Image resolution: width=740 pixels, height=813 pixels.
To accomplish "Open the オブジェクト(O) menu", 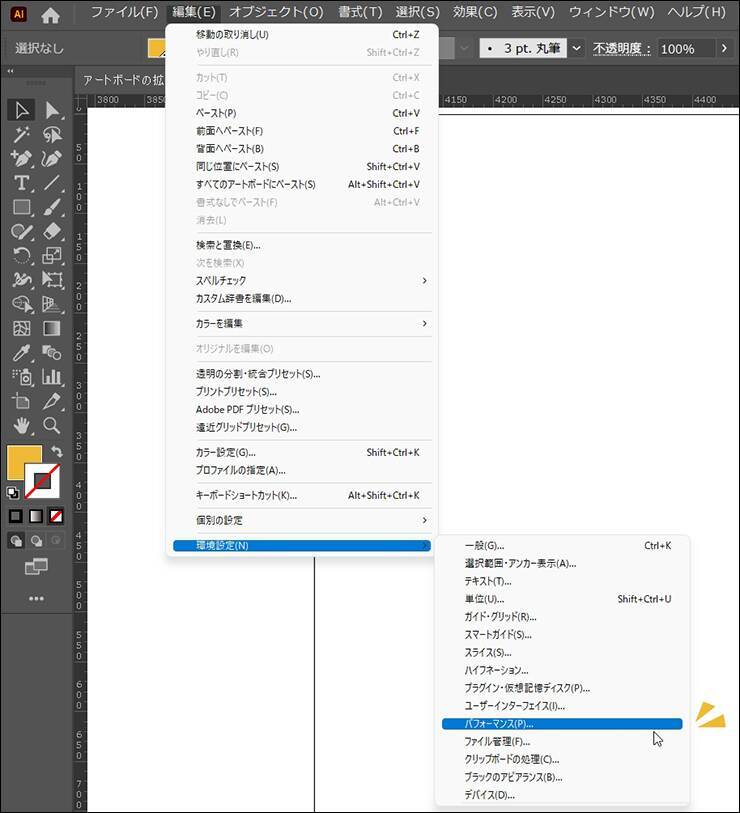I will 276,12.
